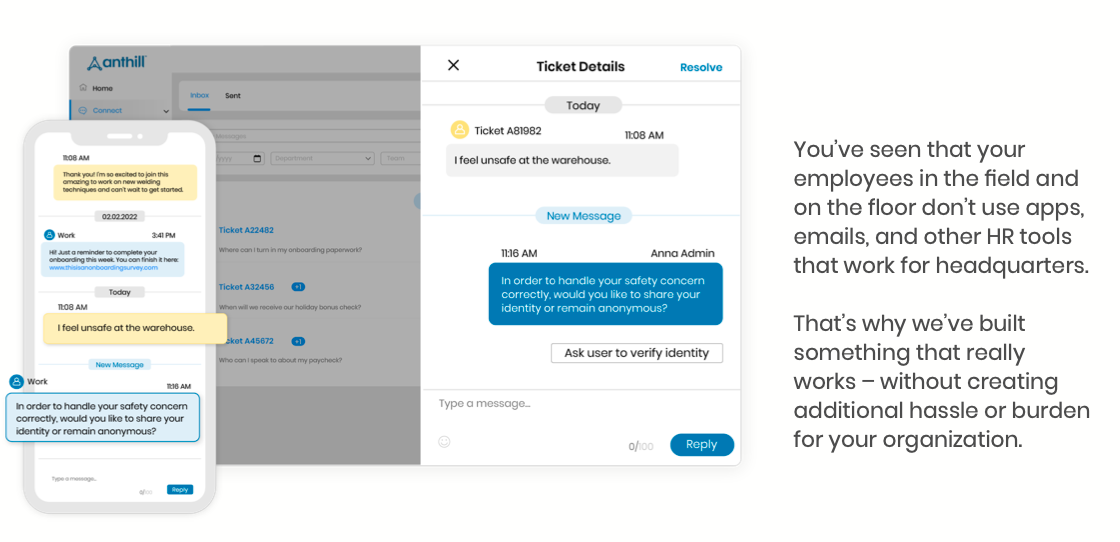This screenshot has width=1120, height=542.
Task: Click the +1 badge on Ticket A32456
Action: click(x=296, y=287)
